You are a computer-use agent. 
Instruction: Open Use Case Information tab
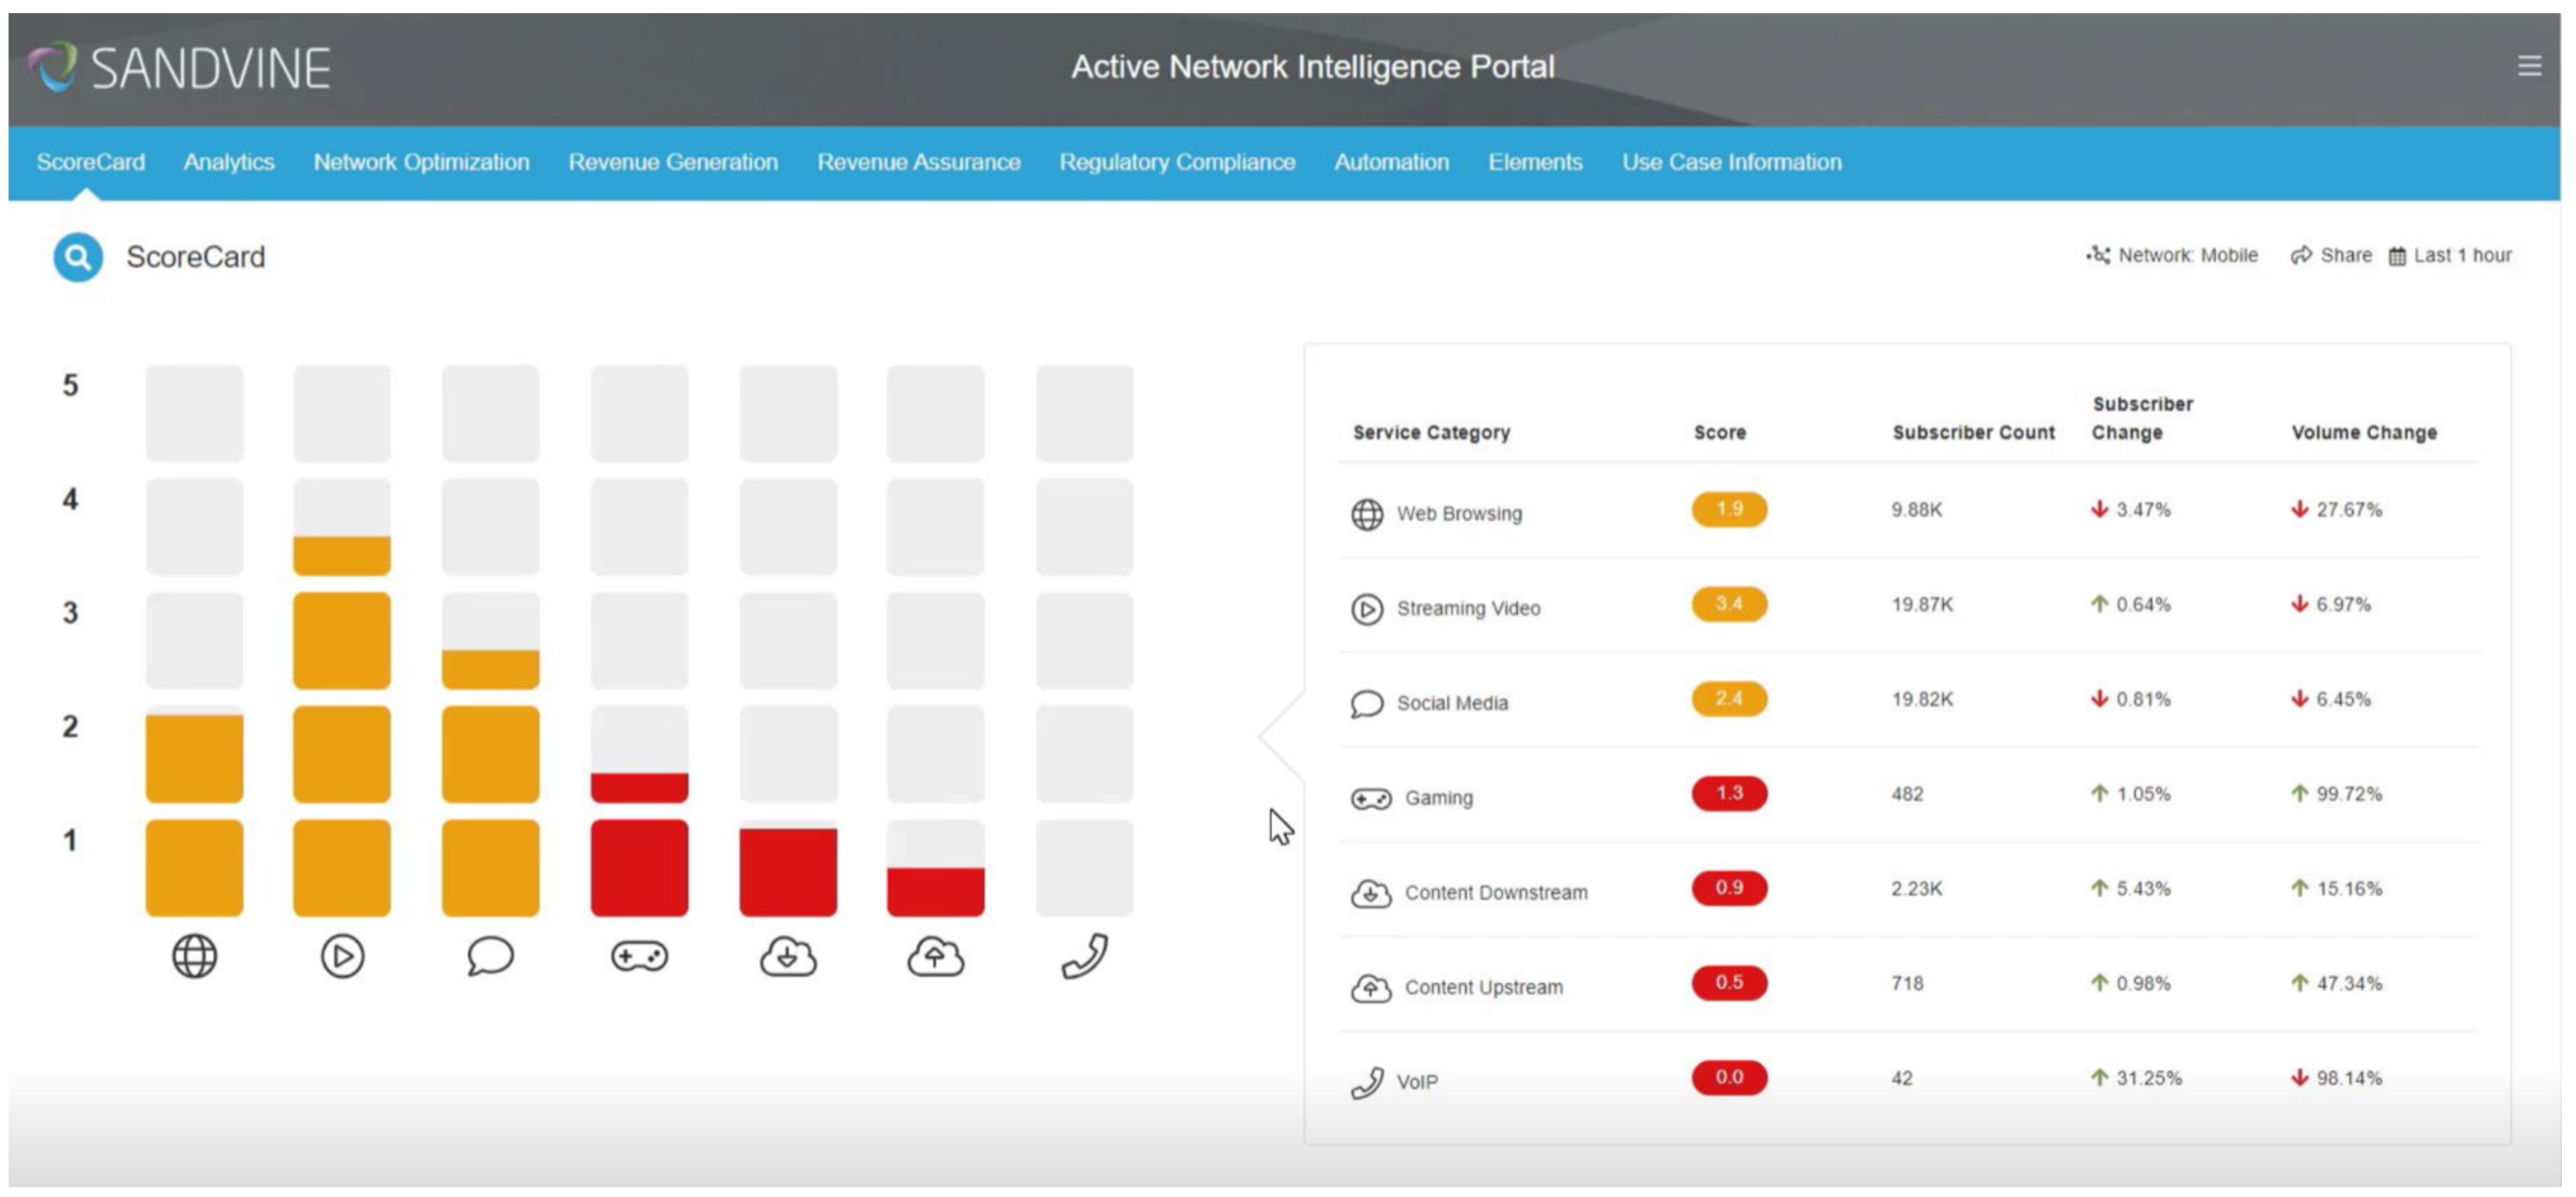(1731, 162)
